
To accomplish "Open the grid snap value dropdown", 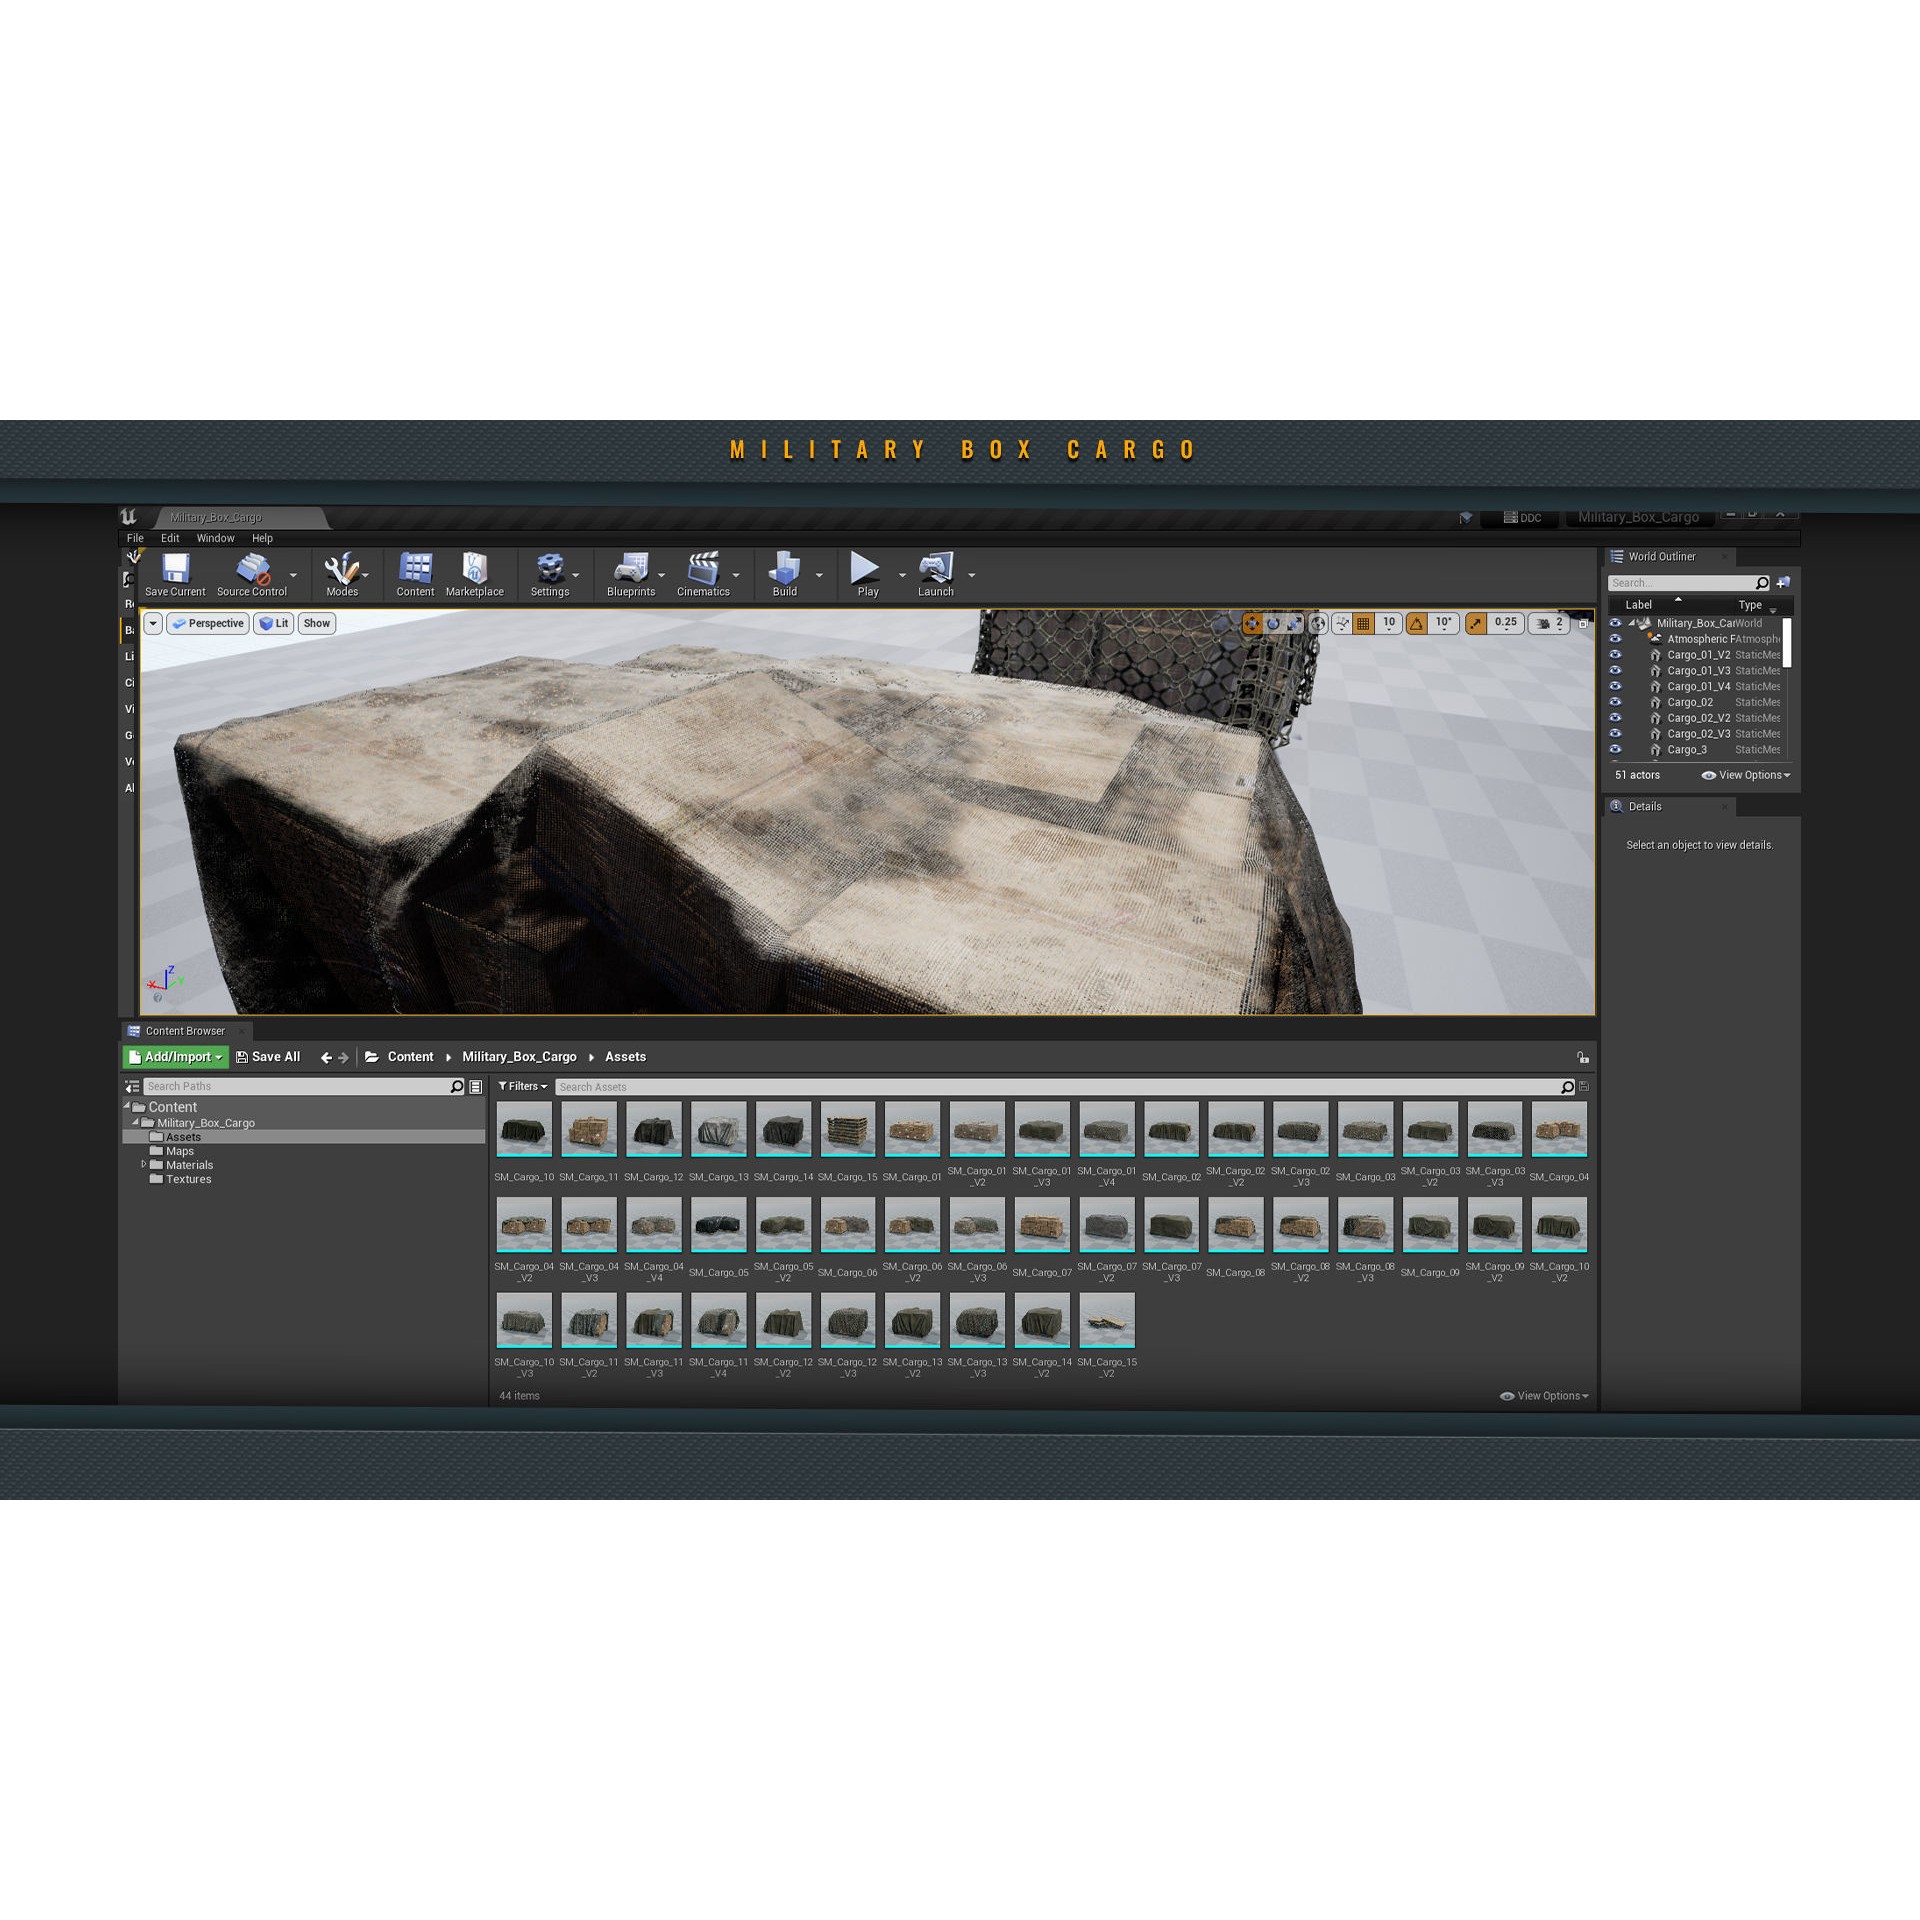I will point(1389,624).
